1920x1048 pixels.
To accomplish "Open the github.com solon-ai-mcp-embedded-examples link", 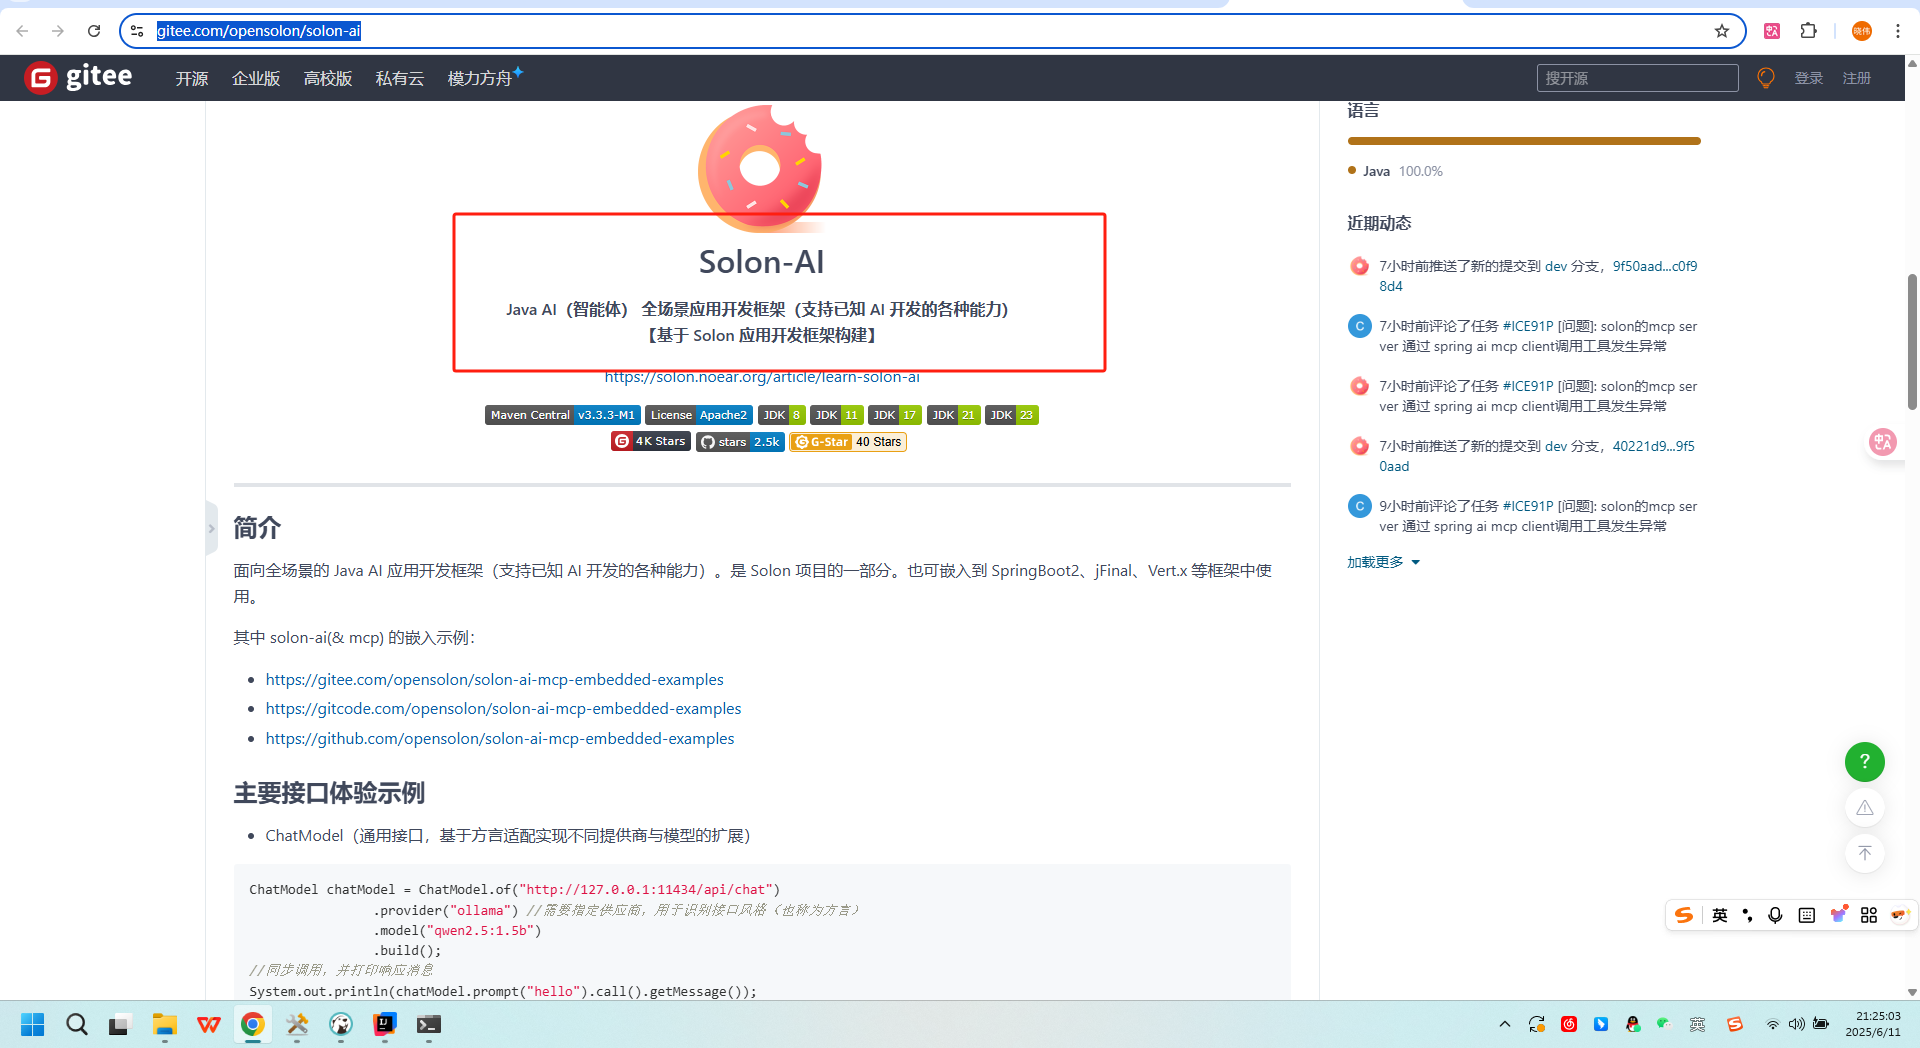I will point(499,738).
